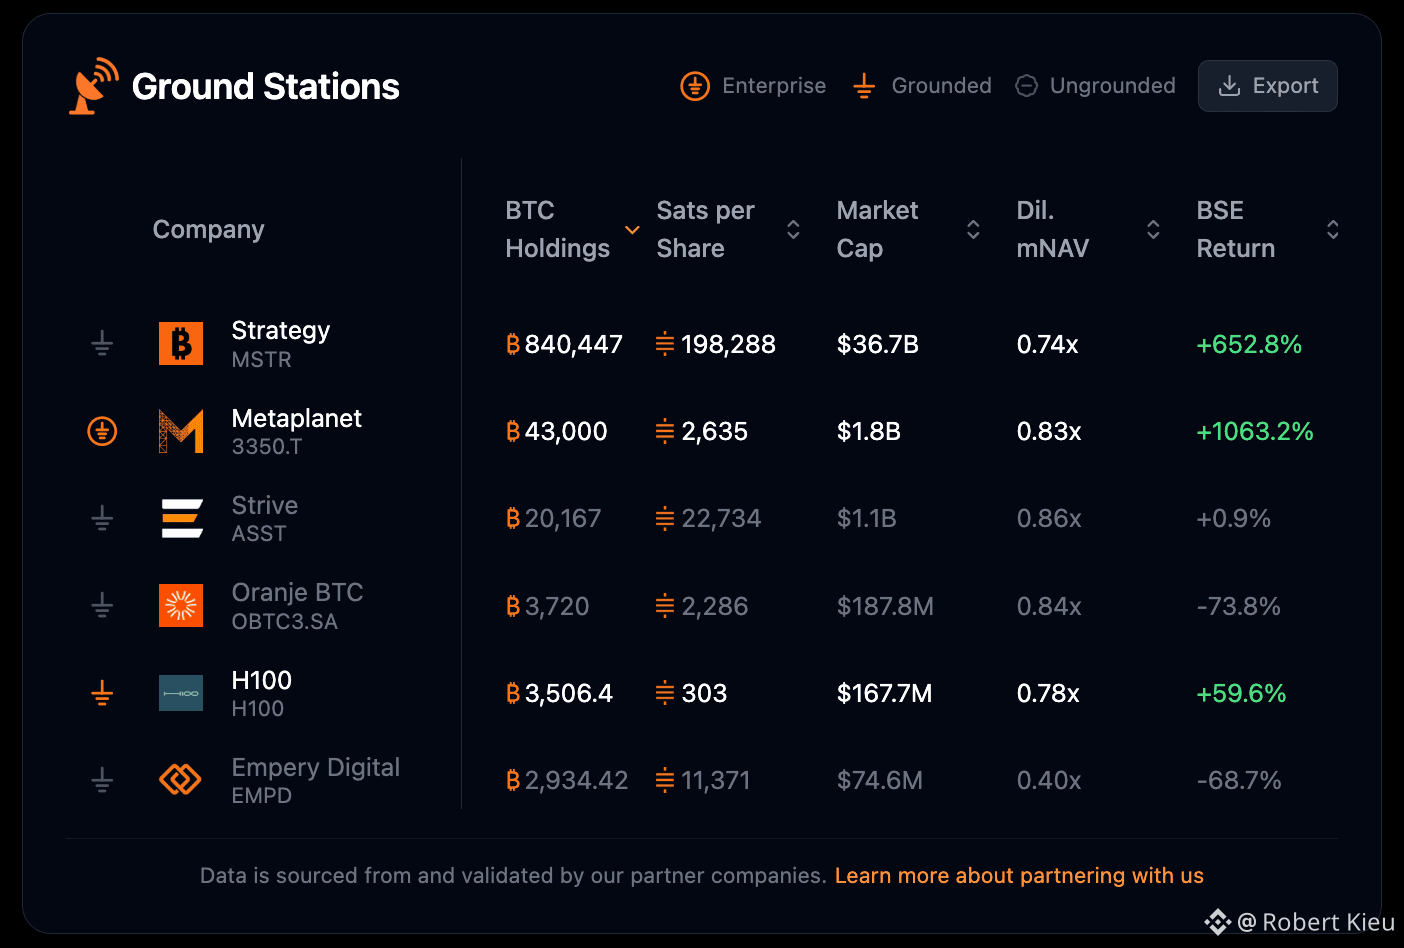Sort by Sats per Share arrows

tap(793, 230)
